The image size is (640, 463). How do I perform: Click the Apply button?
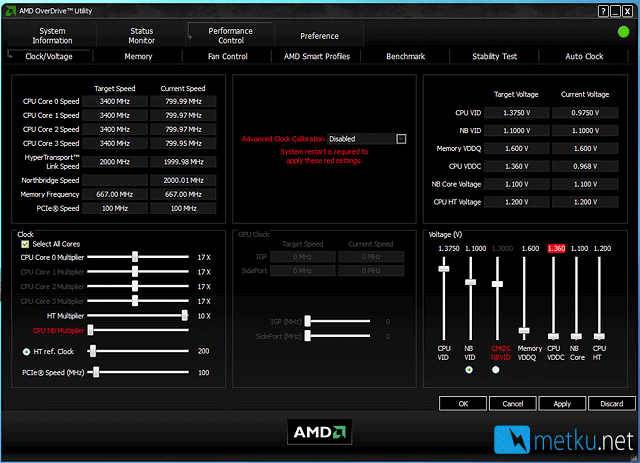(562, 403)
